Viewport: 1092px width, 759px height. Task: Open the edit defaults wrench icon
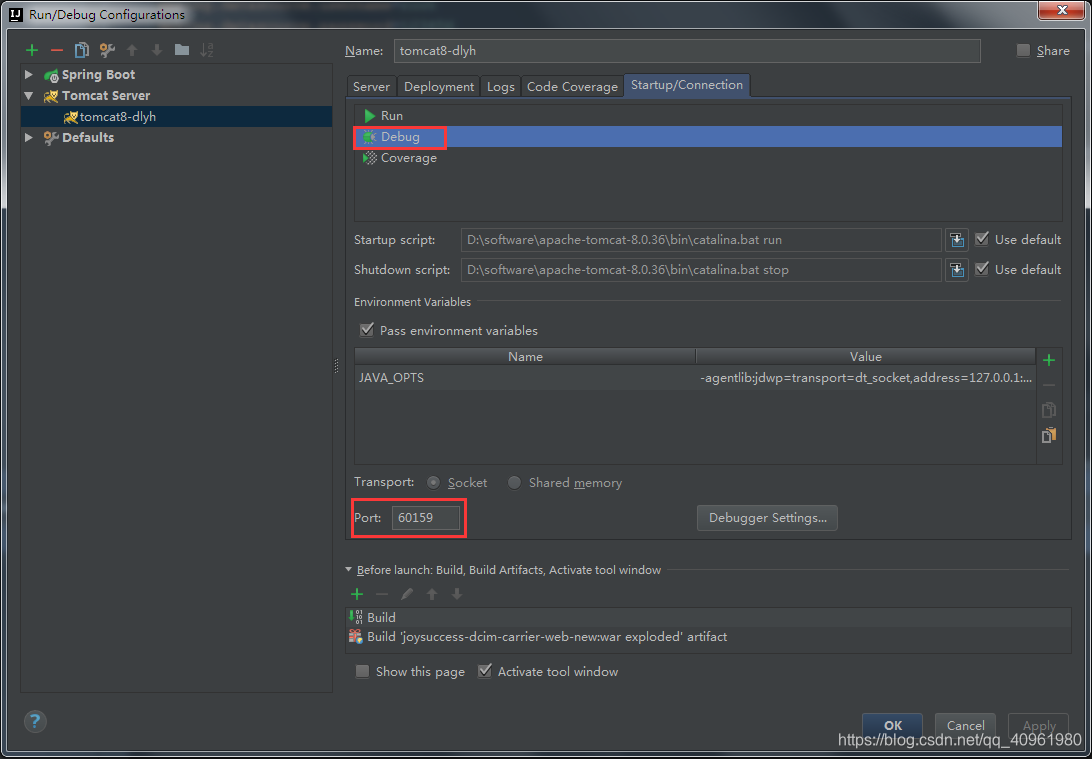pyautogui.click(x=107, y=50)
